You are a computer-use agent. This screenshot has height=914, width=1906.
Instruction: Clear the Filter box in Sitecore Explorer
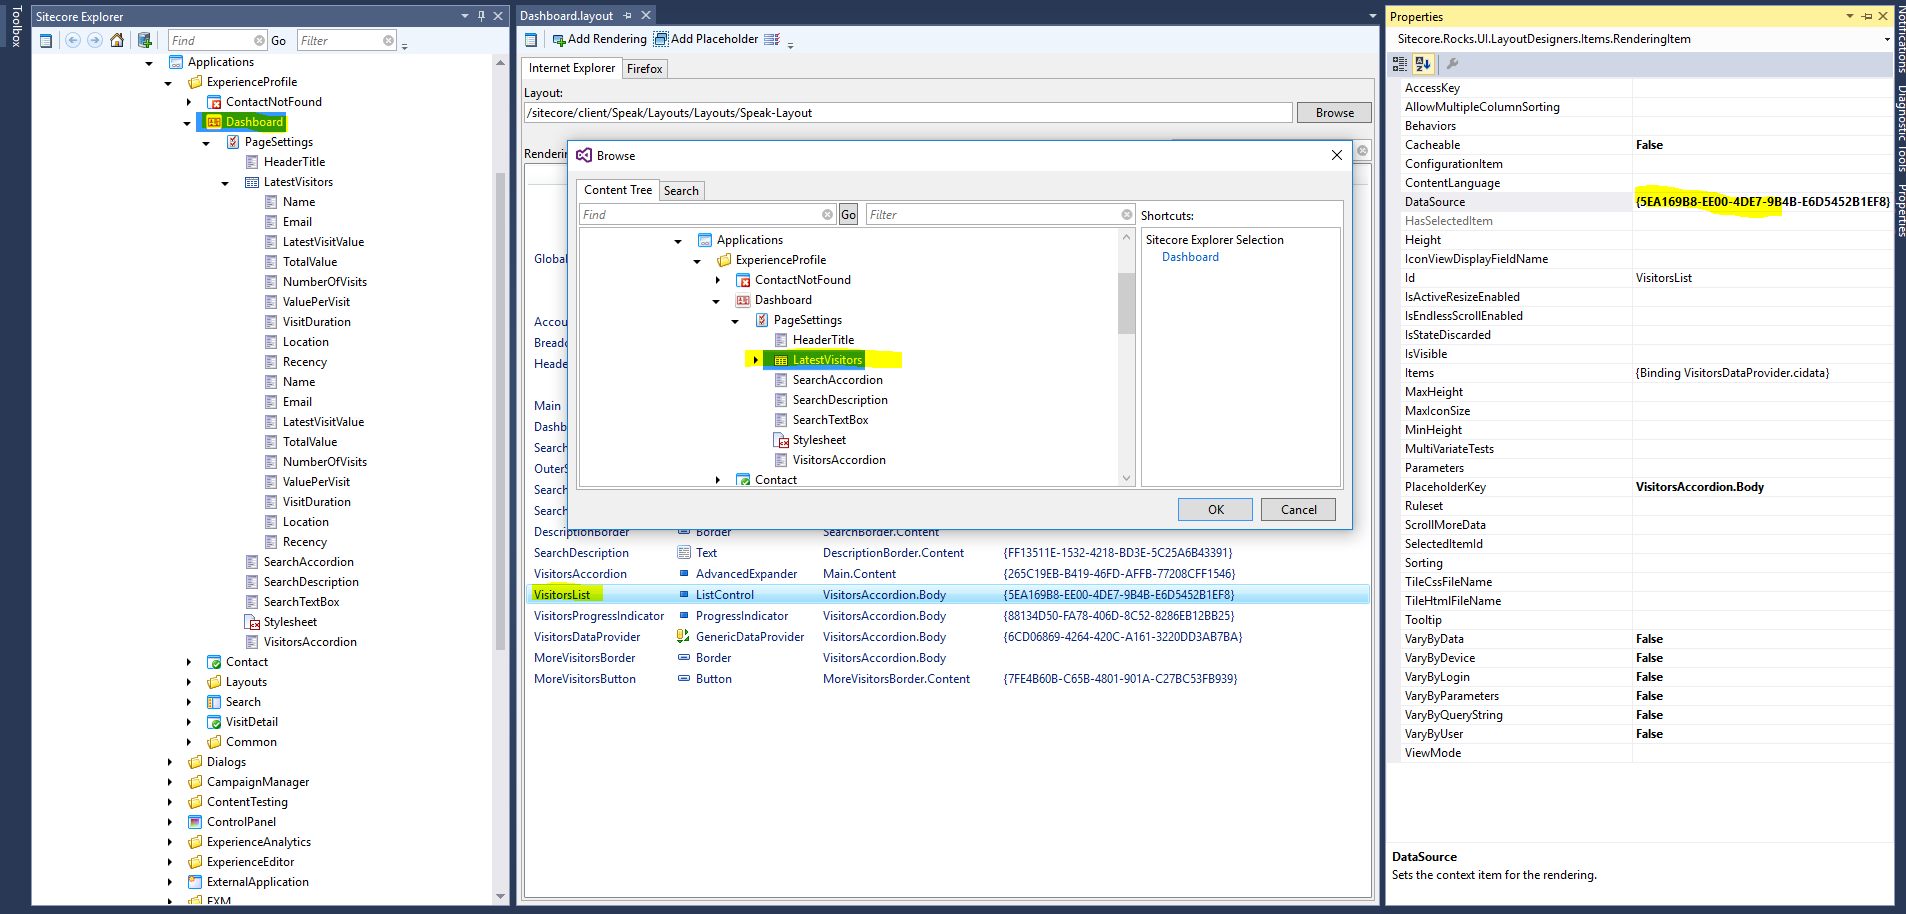click(388, 41)
